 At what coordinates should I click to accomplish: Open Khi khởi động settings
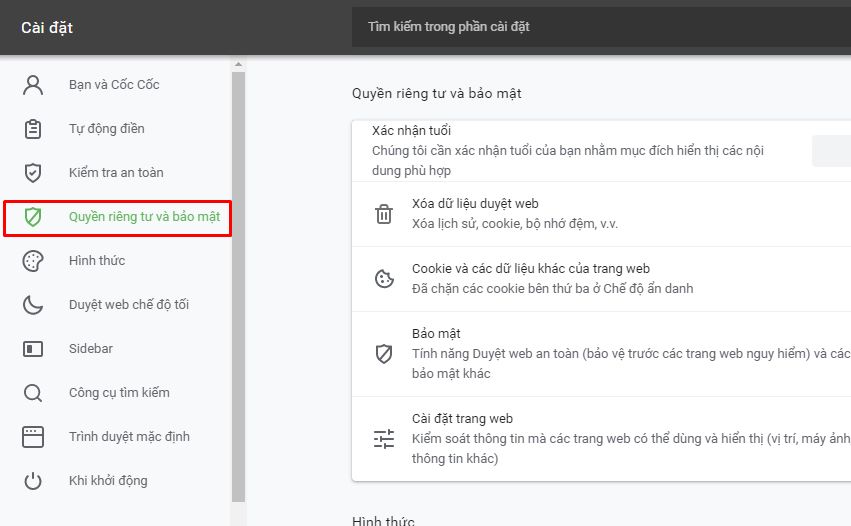108,481
